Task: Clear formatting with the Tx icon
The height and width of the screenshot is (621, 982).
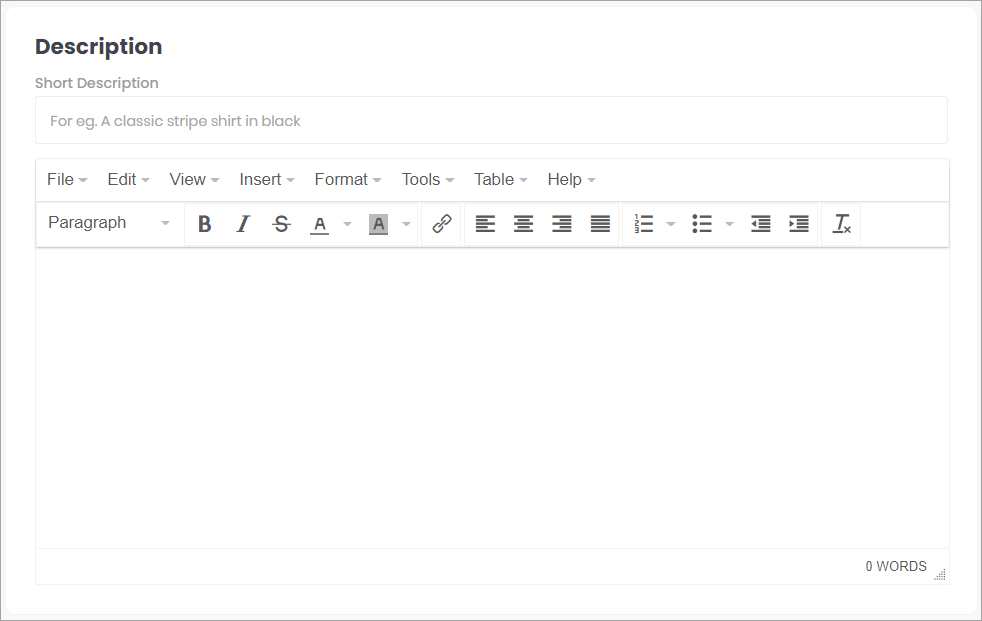Action: pyautogui.click(x=841, y=224)
